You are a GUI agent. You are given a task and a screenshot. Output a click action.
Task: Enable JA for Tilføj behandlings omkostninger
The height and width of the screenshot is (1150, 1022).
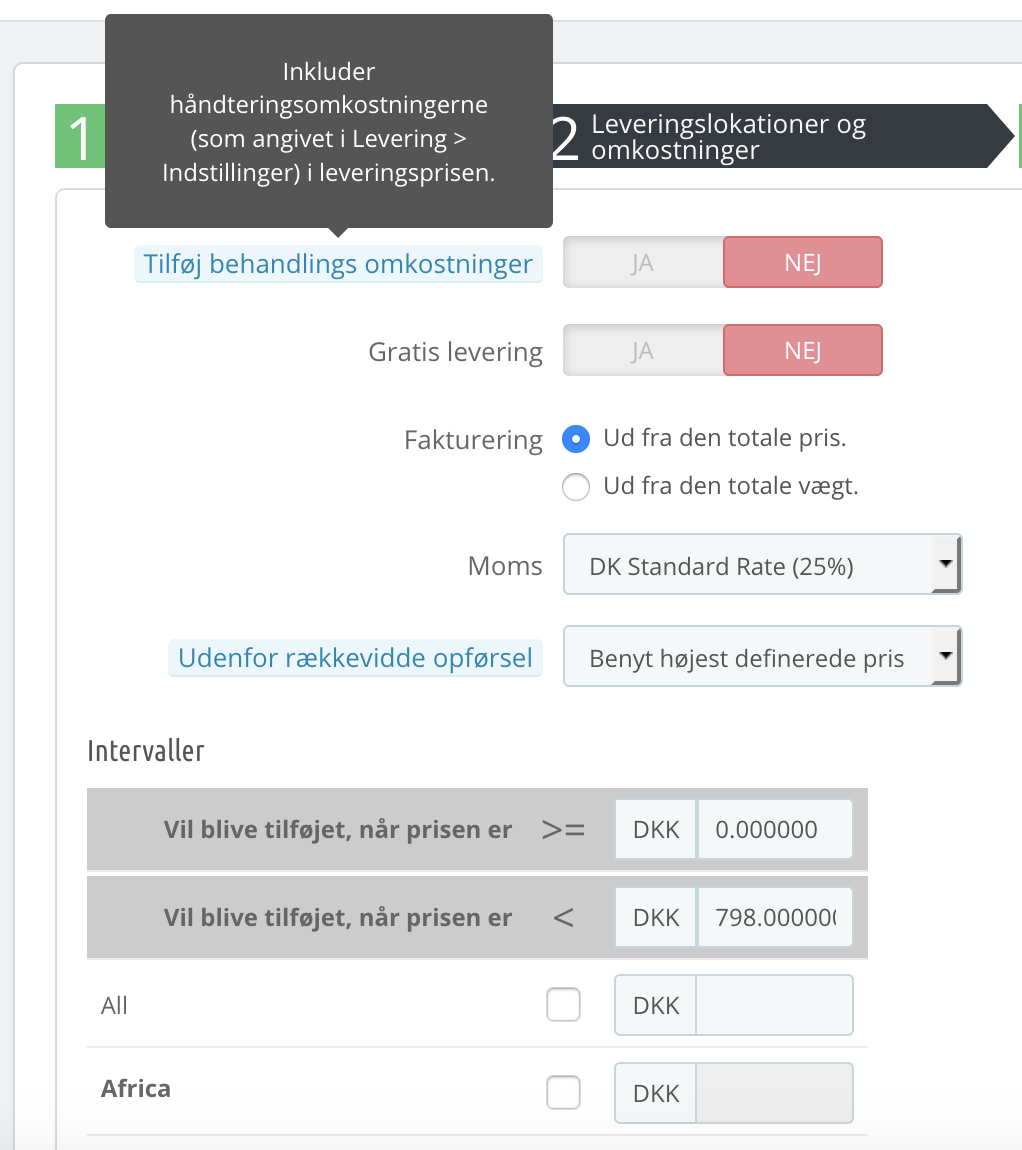[x=643, y=263]
